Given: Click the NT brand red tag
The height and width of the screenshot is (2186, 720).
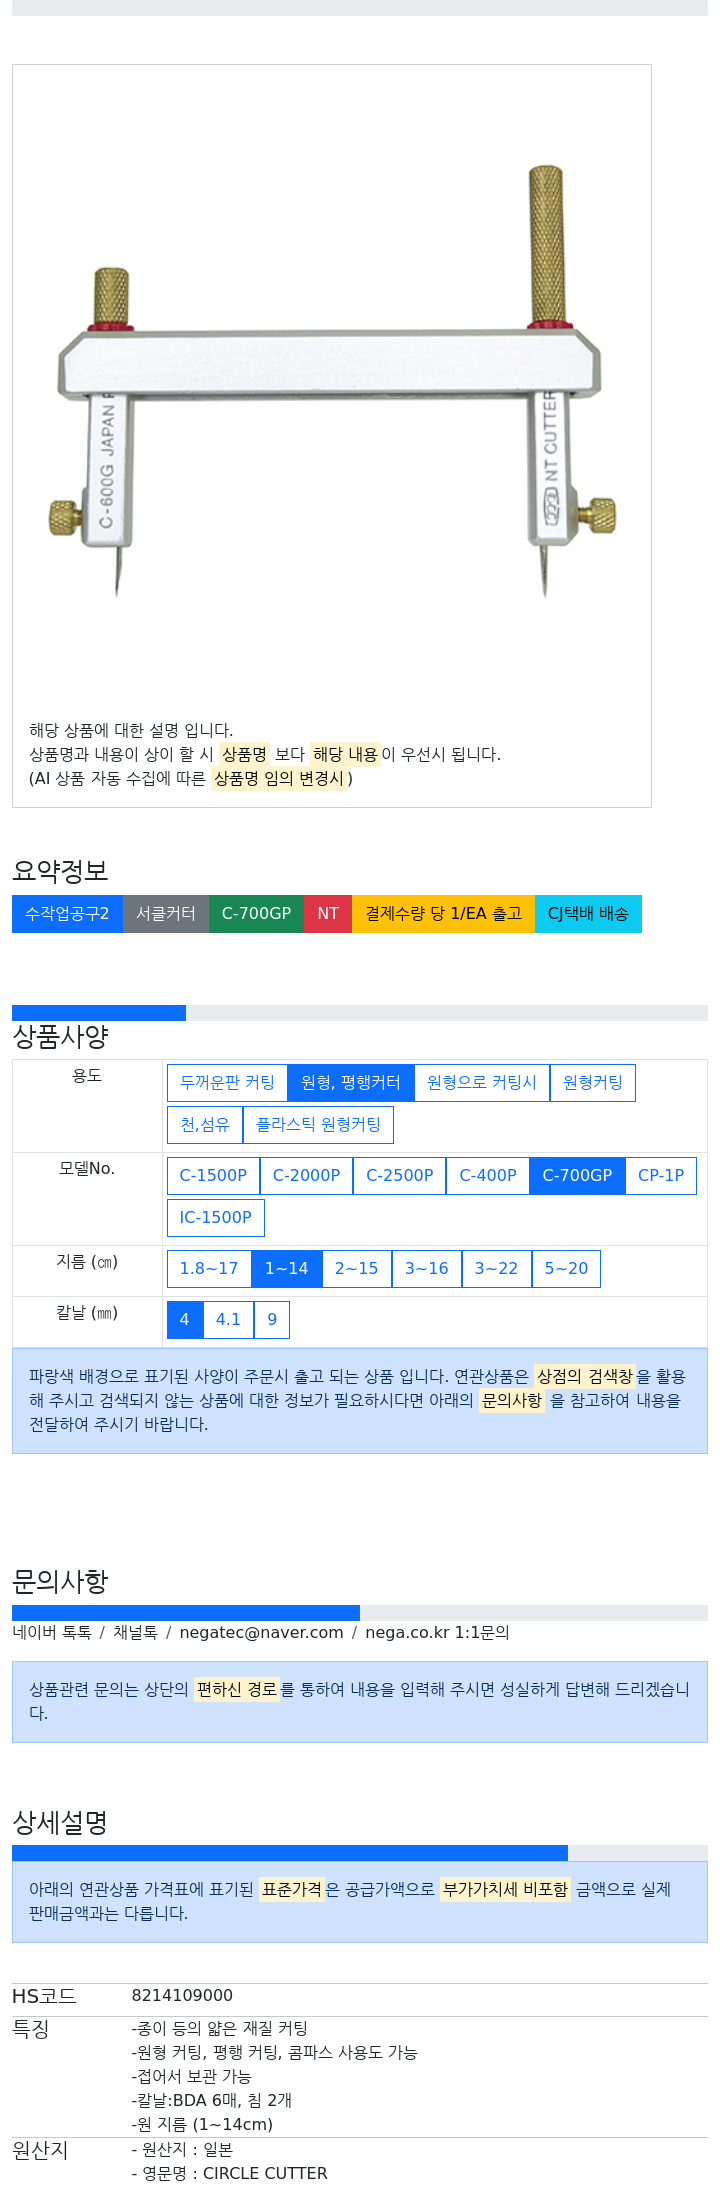Looking at the screenshot, I should click(328, 914).
